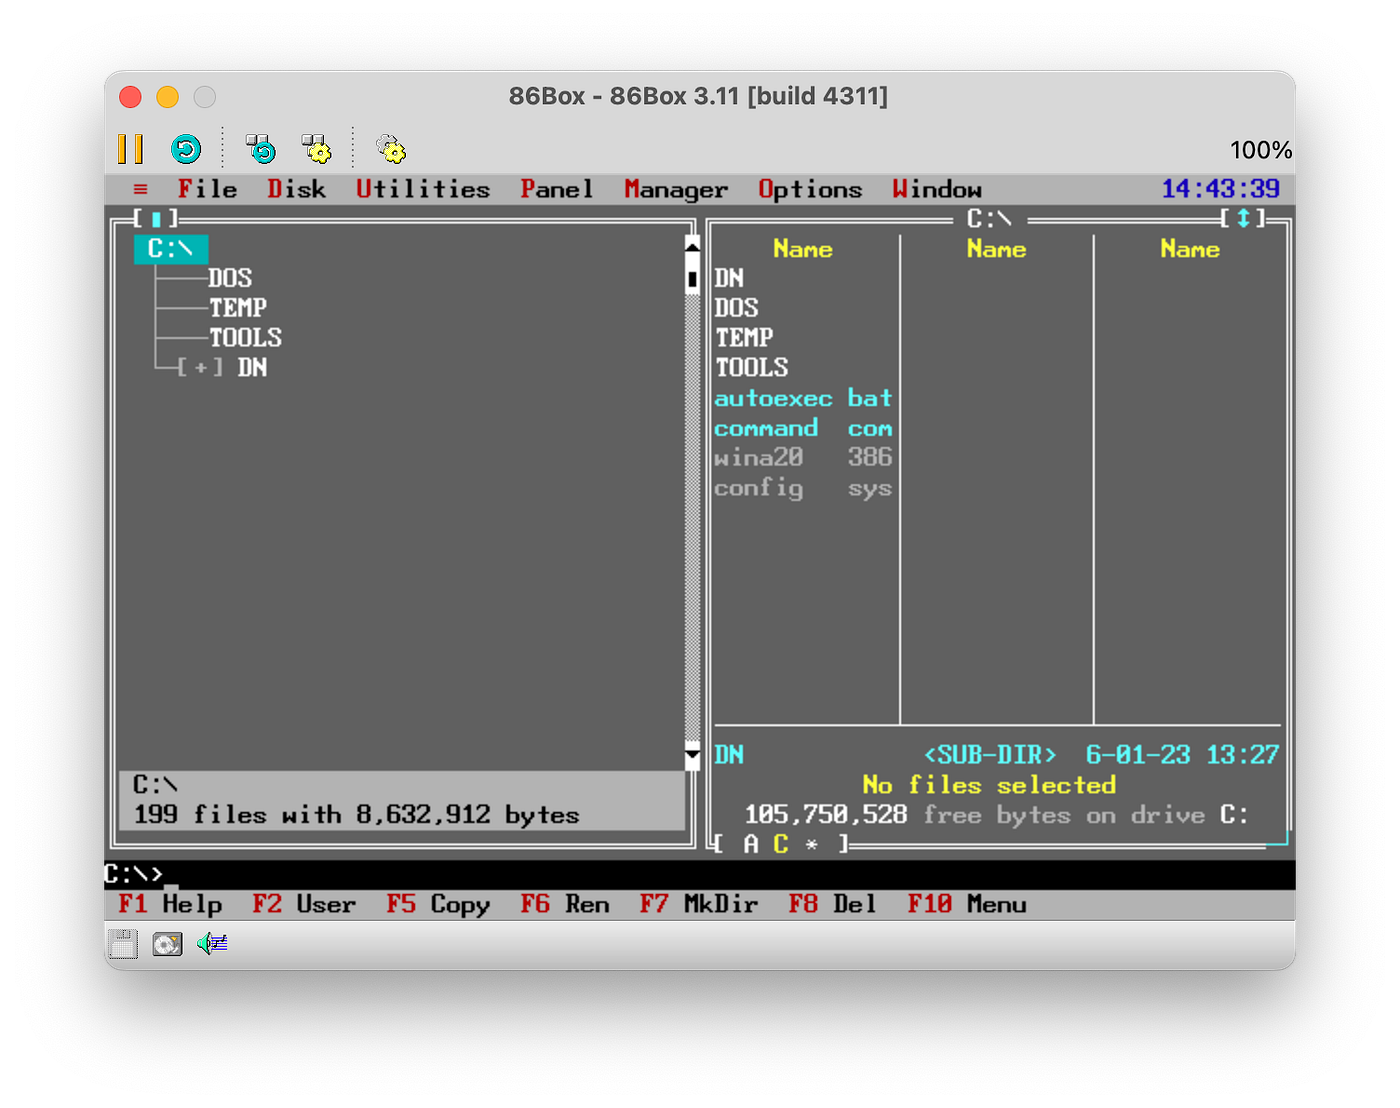Click the asterisk in drive line
Image resolution: width=1400 pixels, height=1108 pixels.
tap(811, 845)
